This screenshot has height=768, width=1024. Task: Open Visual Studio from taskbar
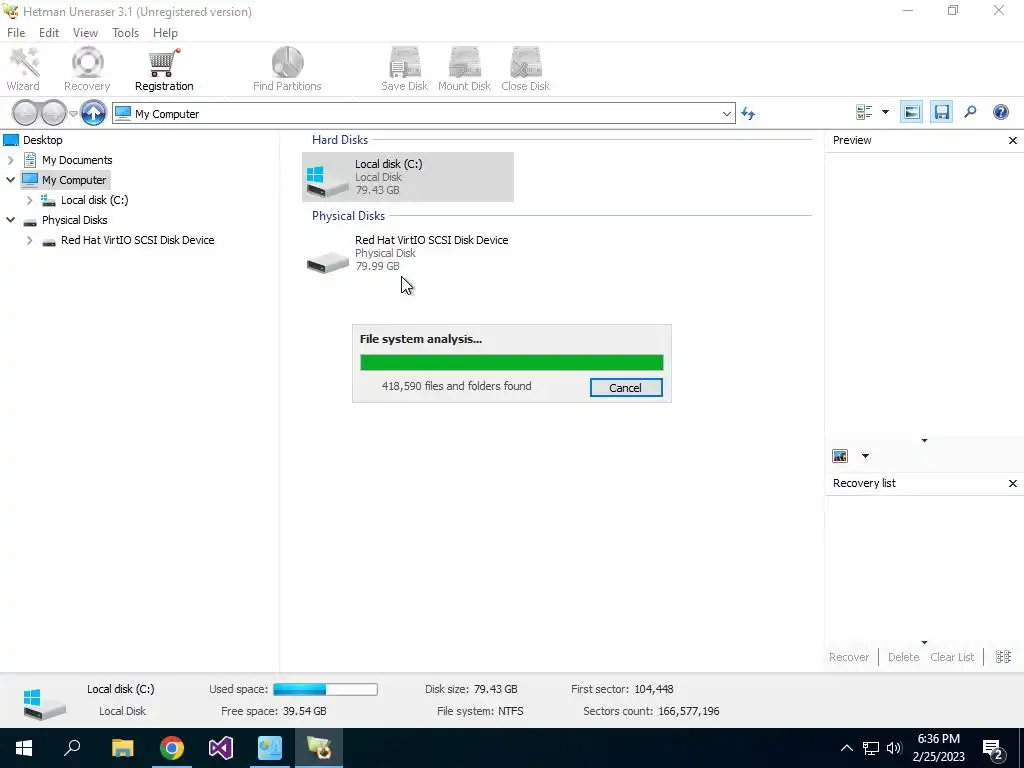(x=221, y=748)
